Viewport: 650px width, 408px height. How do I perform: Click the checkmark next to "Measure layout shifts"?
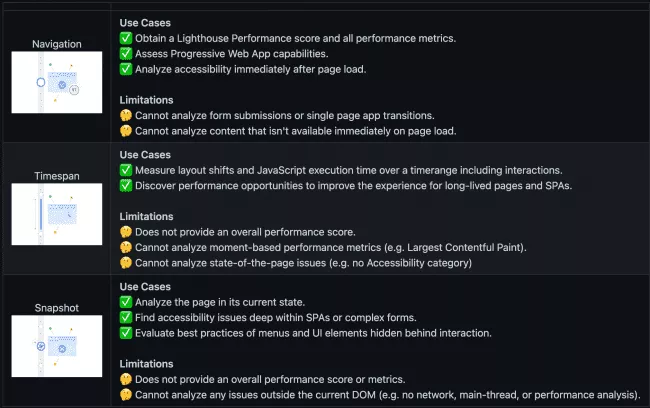point(126,170)
